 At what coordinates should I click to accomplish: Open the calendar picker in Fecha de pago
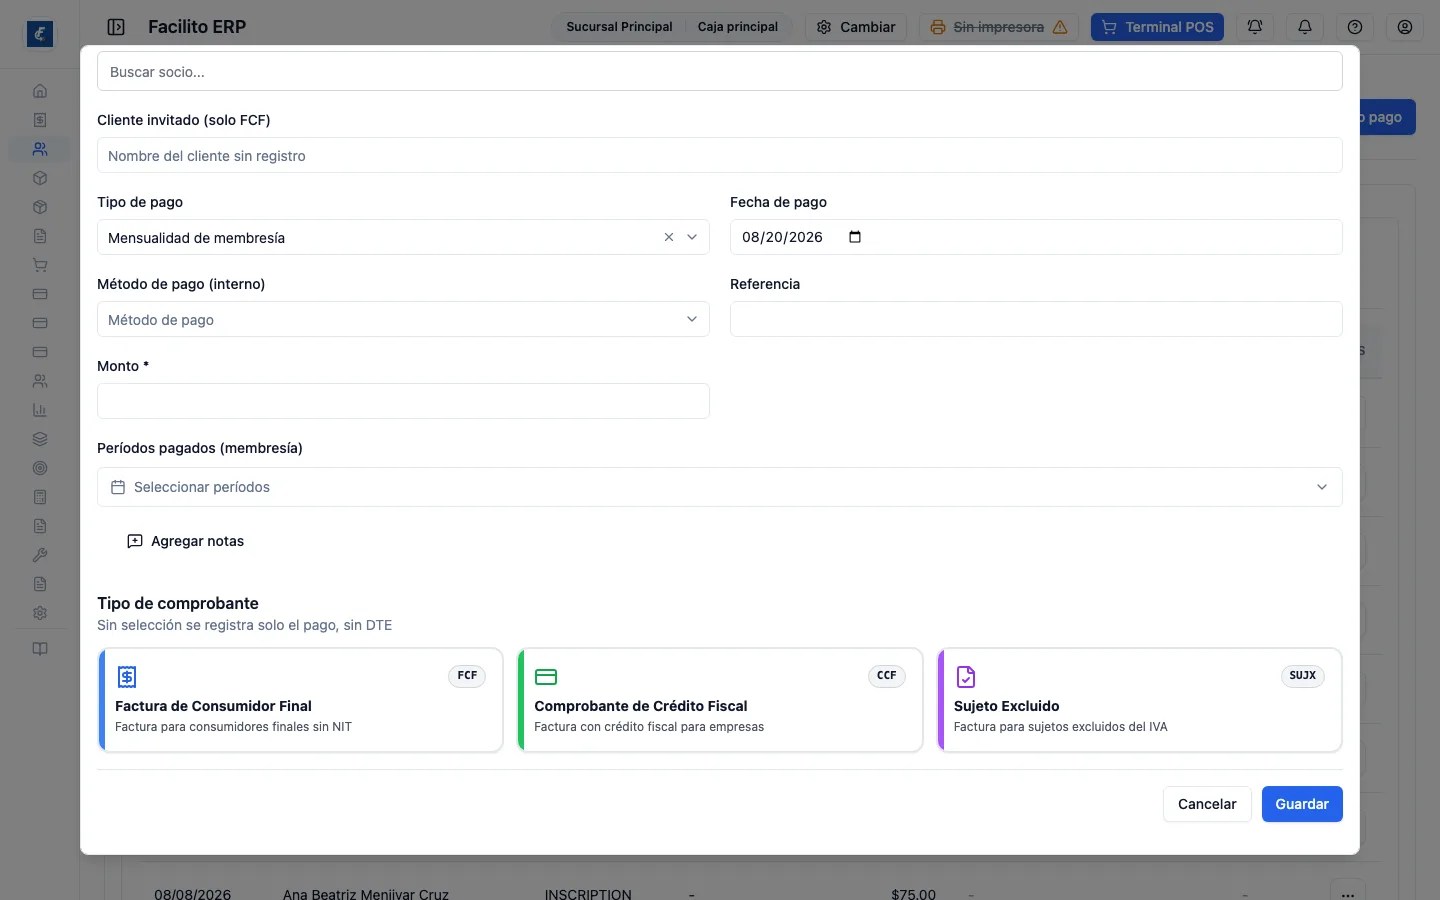[x=855, y=237]
